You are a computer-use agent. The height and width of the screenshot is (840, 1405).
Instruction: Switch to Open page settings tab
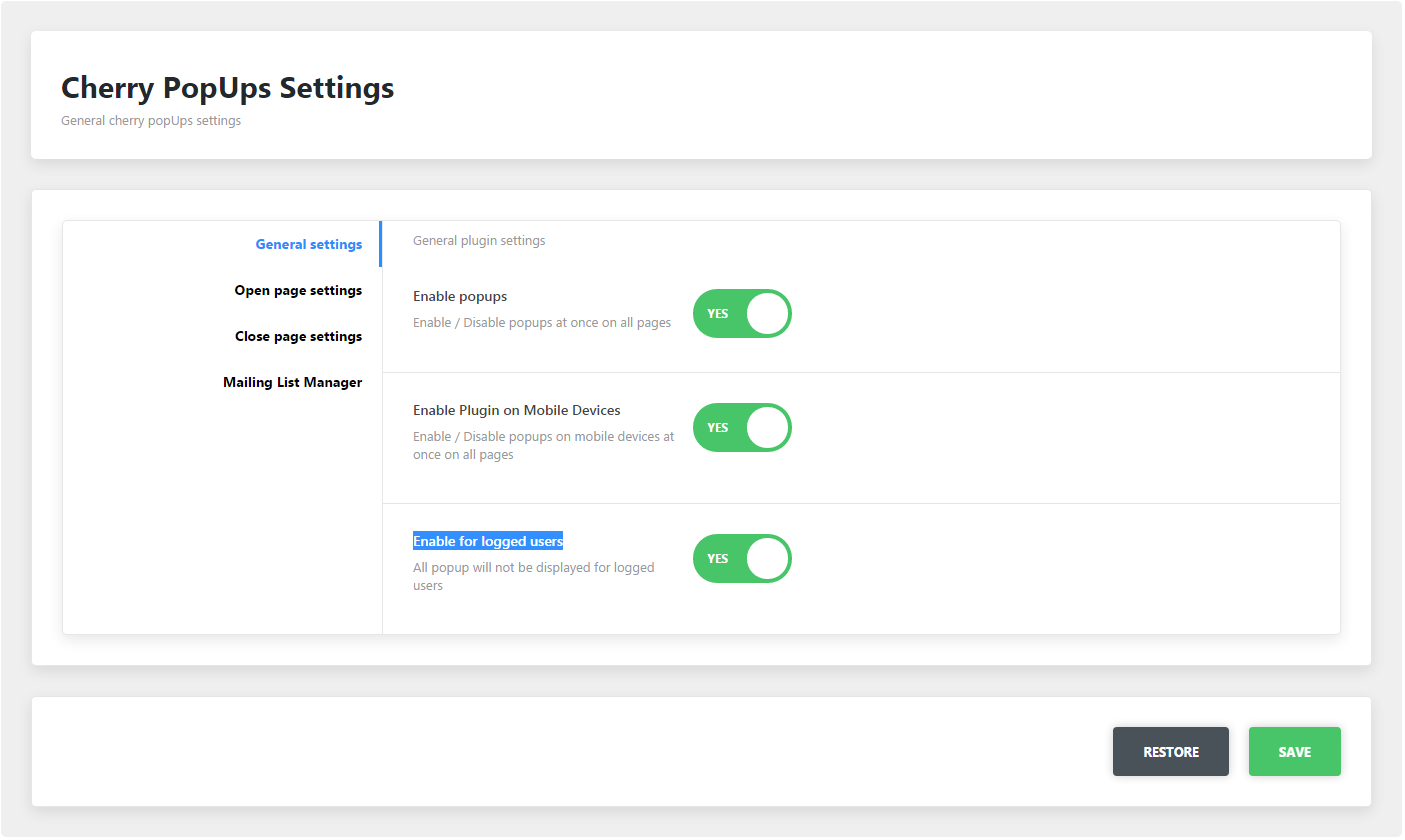298,291
